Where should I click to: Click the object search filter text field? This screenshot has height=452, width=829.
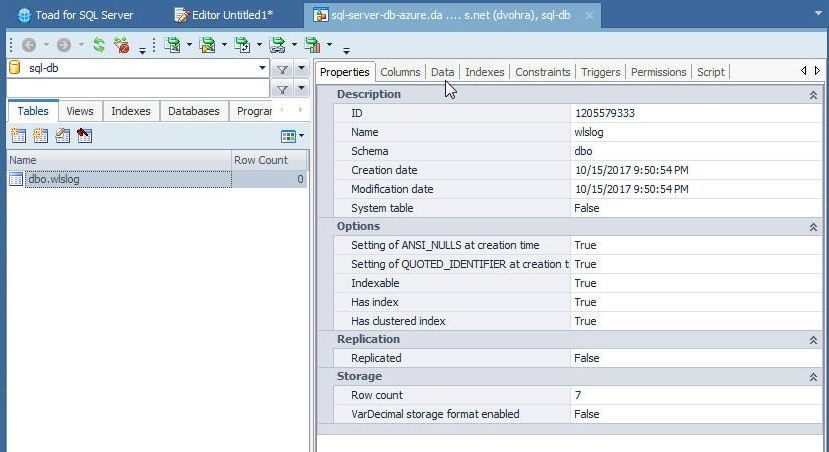(x=138, y=88)
